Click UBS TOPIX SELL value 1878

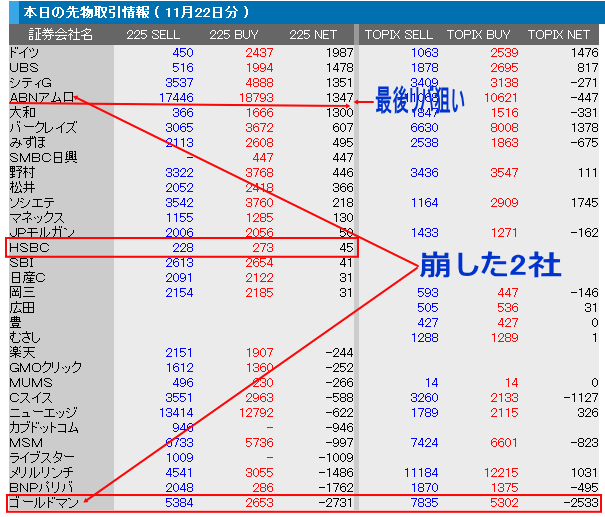424,68
